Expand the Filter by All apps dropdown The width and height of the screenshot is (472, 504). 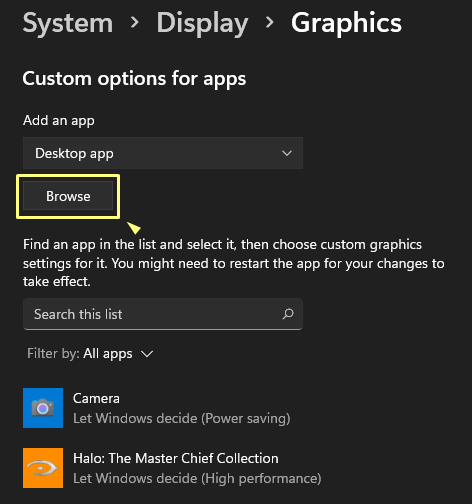point(90,353)
